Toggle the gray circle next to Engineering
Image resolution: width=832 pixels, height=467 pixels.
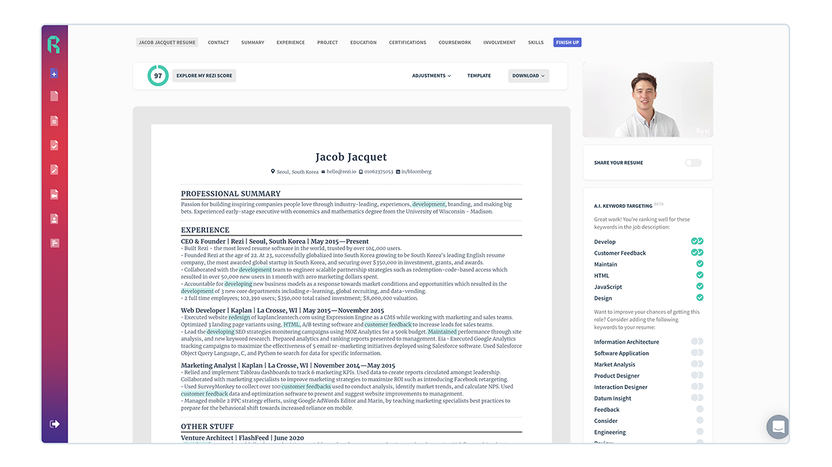[x=700, y=431]
